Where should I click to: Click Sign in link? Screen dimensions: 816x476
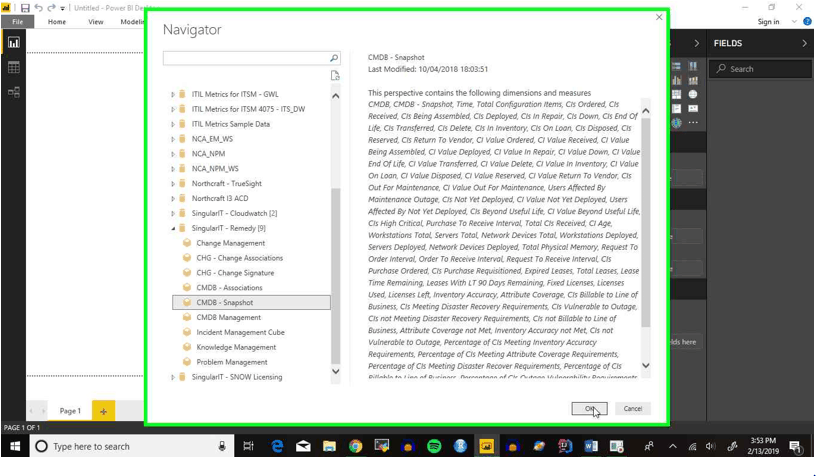pyautogui.click(x=768, y=22)
